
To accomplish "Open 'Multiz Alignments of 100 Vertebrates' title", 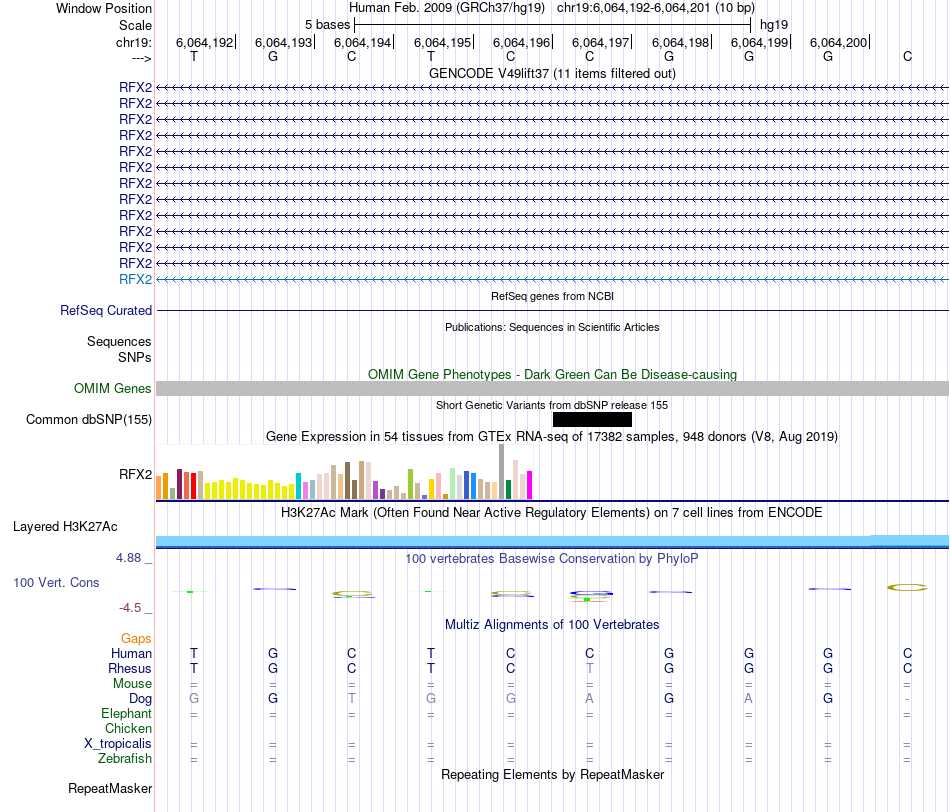I will coord(552,625).
